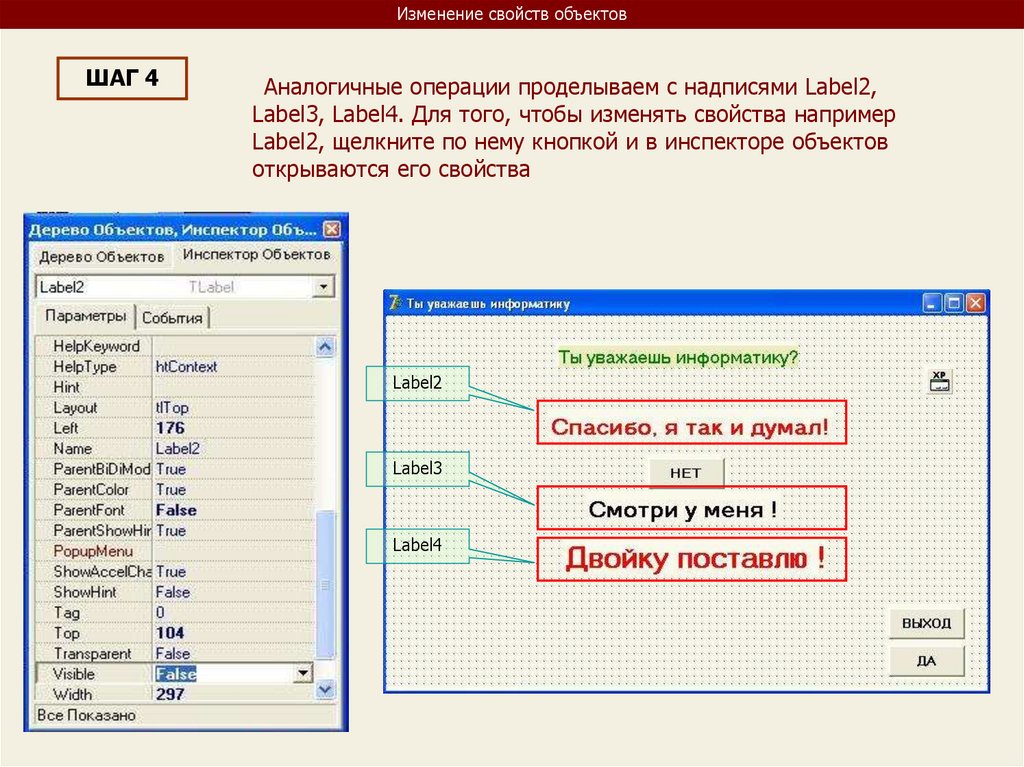Select the Name property row

pyautogui.click(x=175, y=449)
